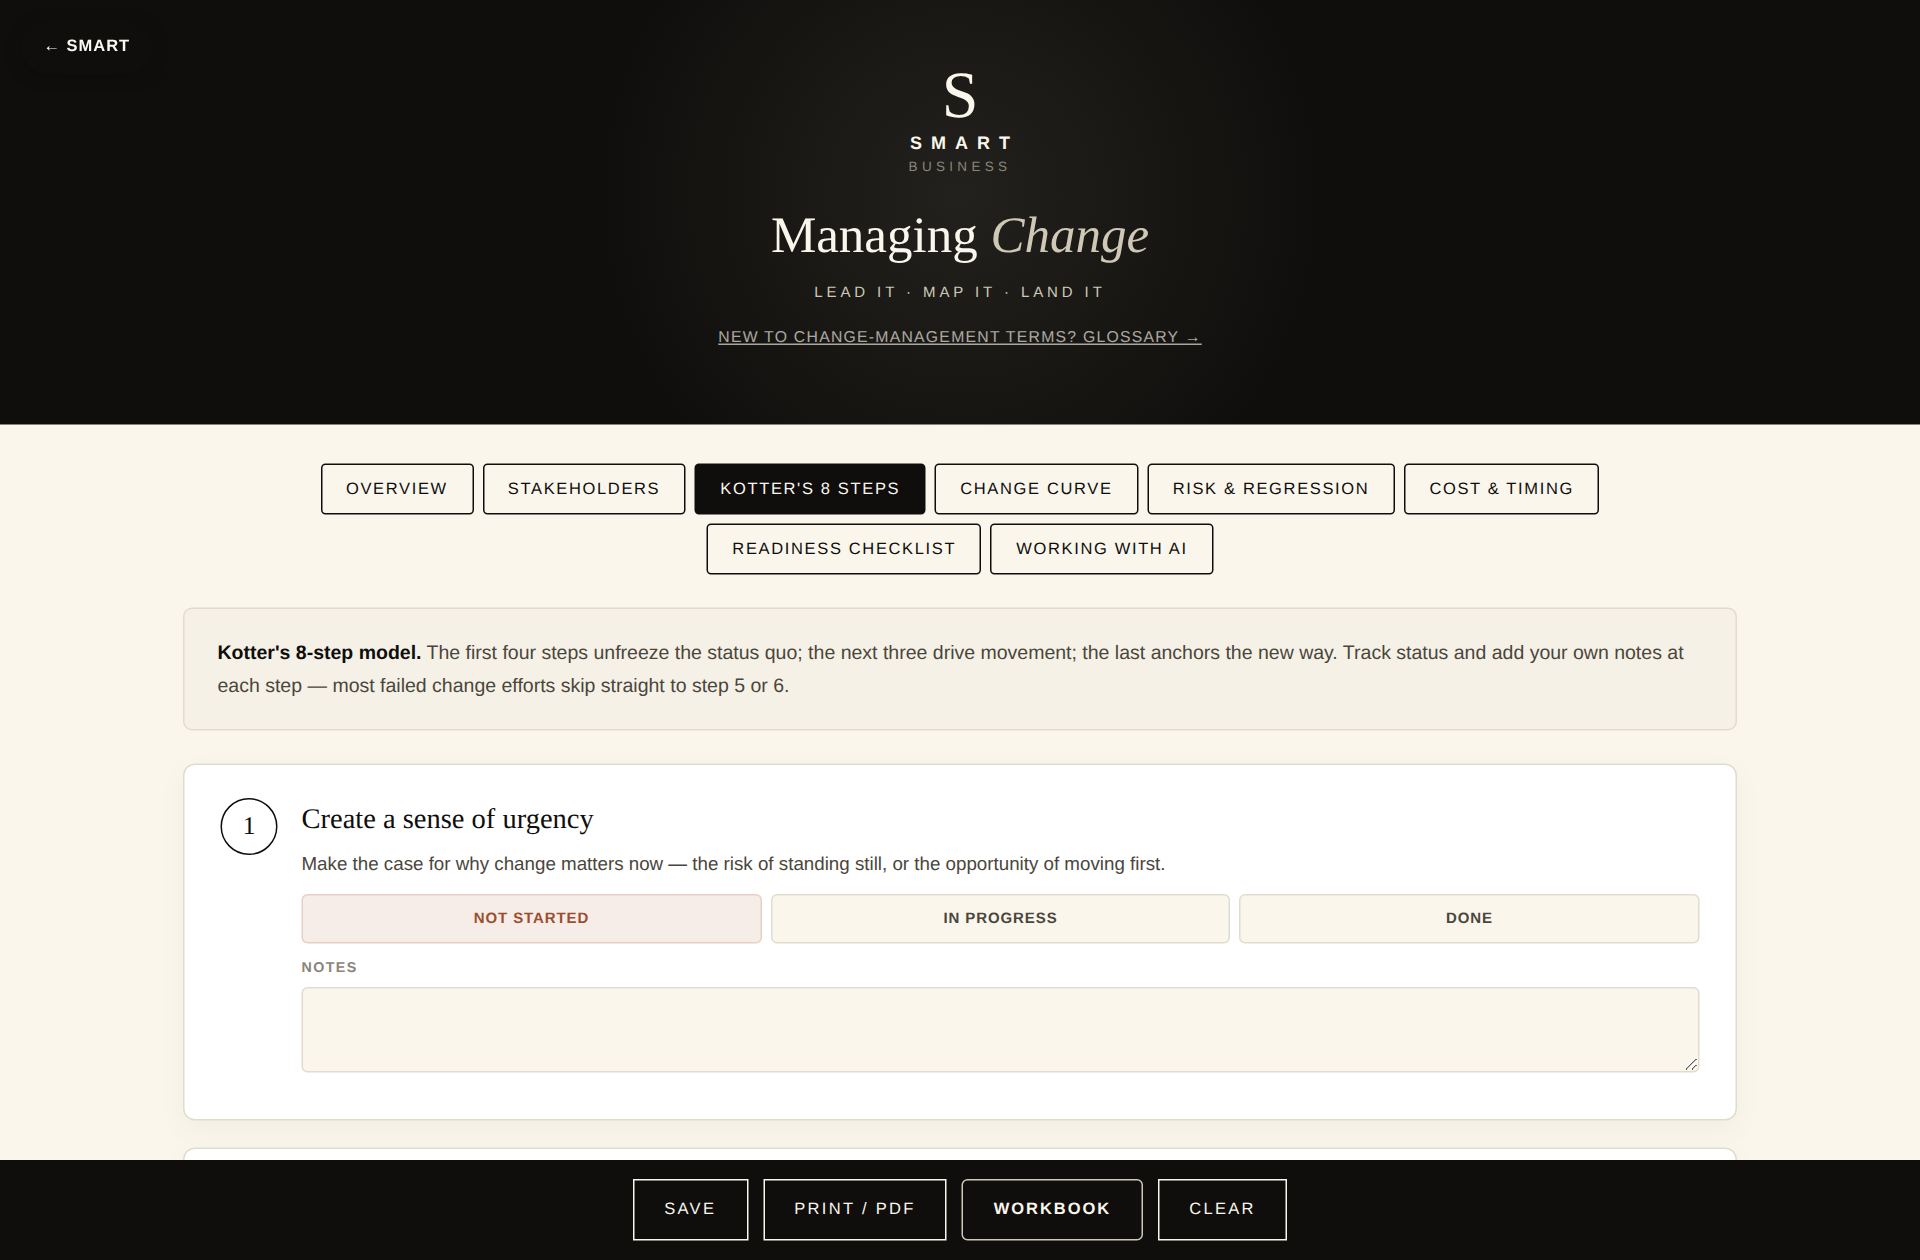The width and height of the screenshot is (1920, 1260).
Task: Click the step number 1 circle
Action: point(249,826)
